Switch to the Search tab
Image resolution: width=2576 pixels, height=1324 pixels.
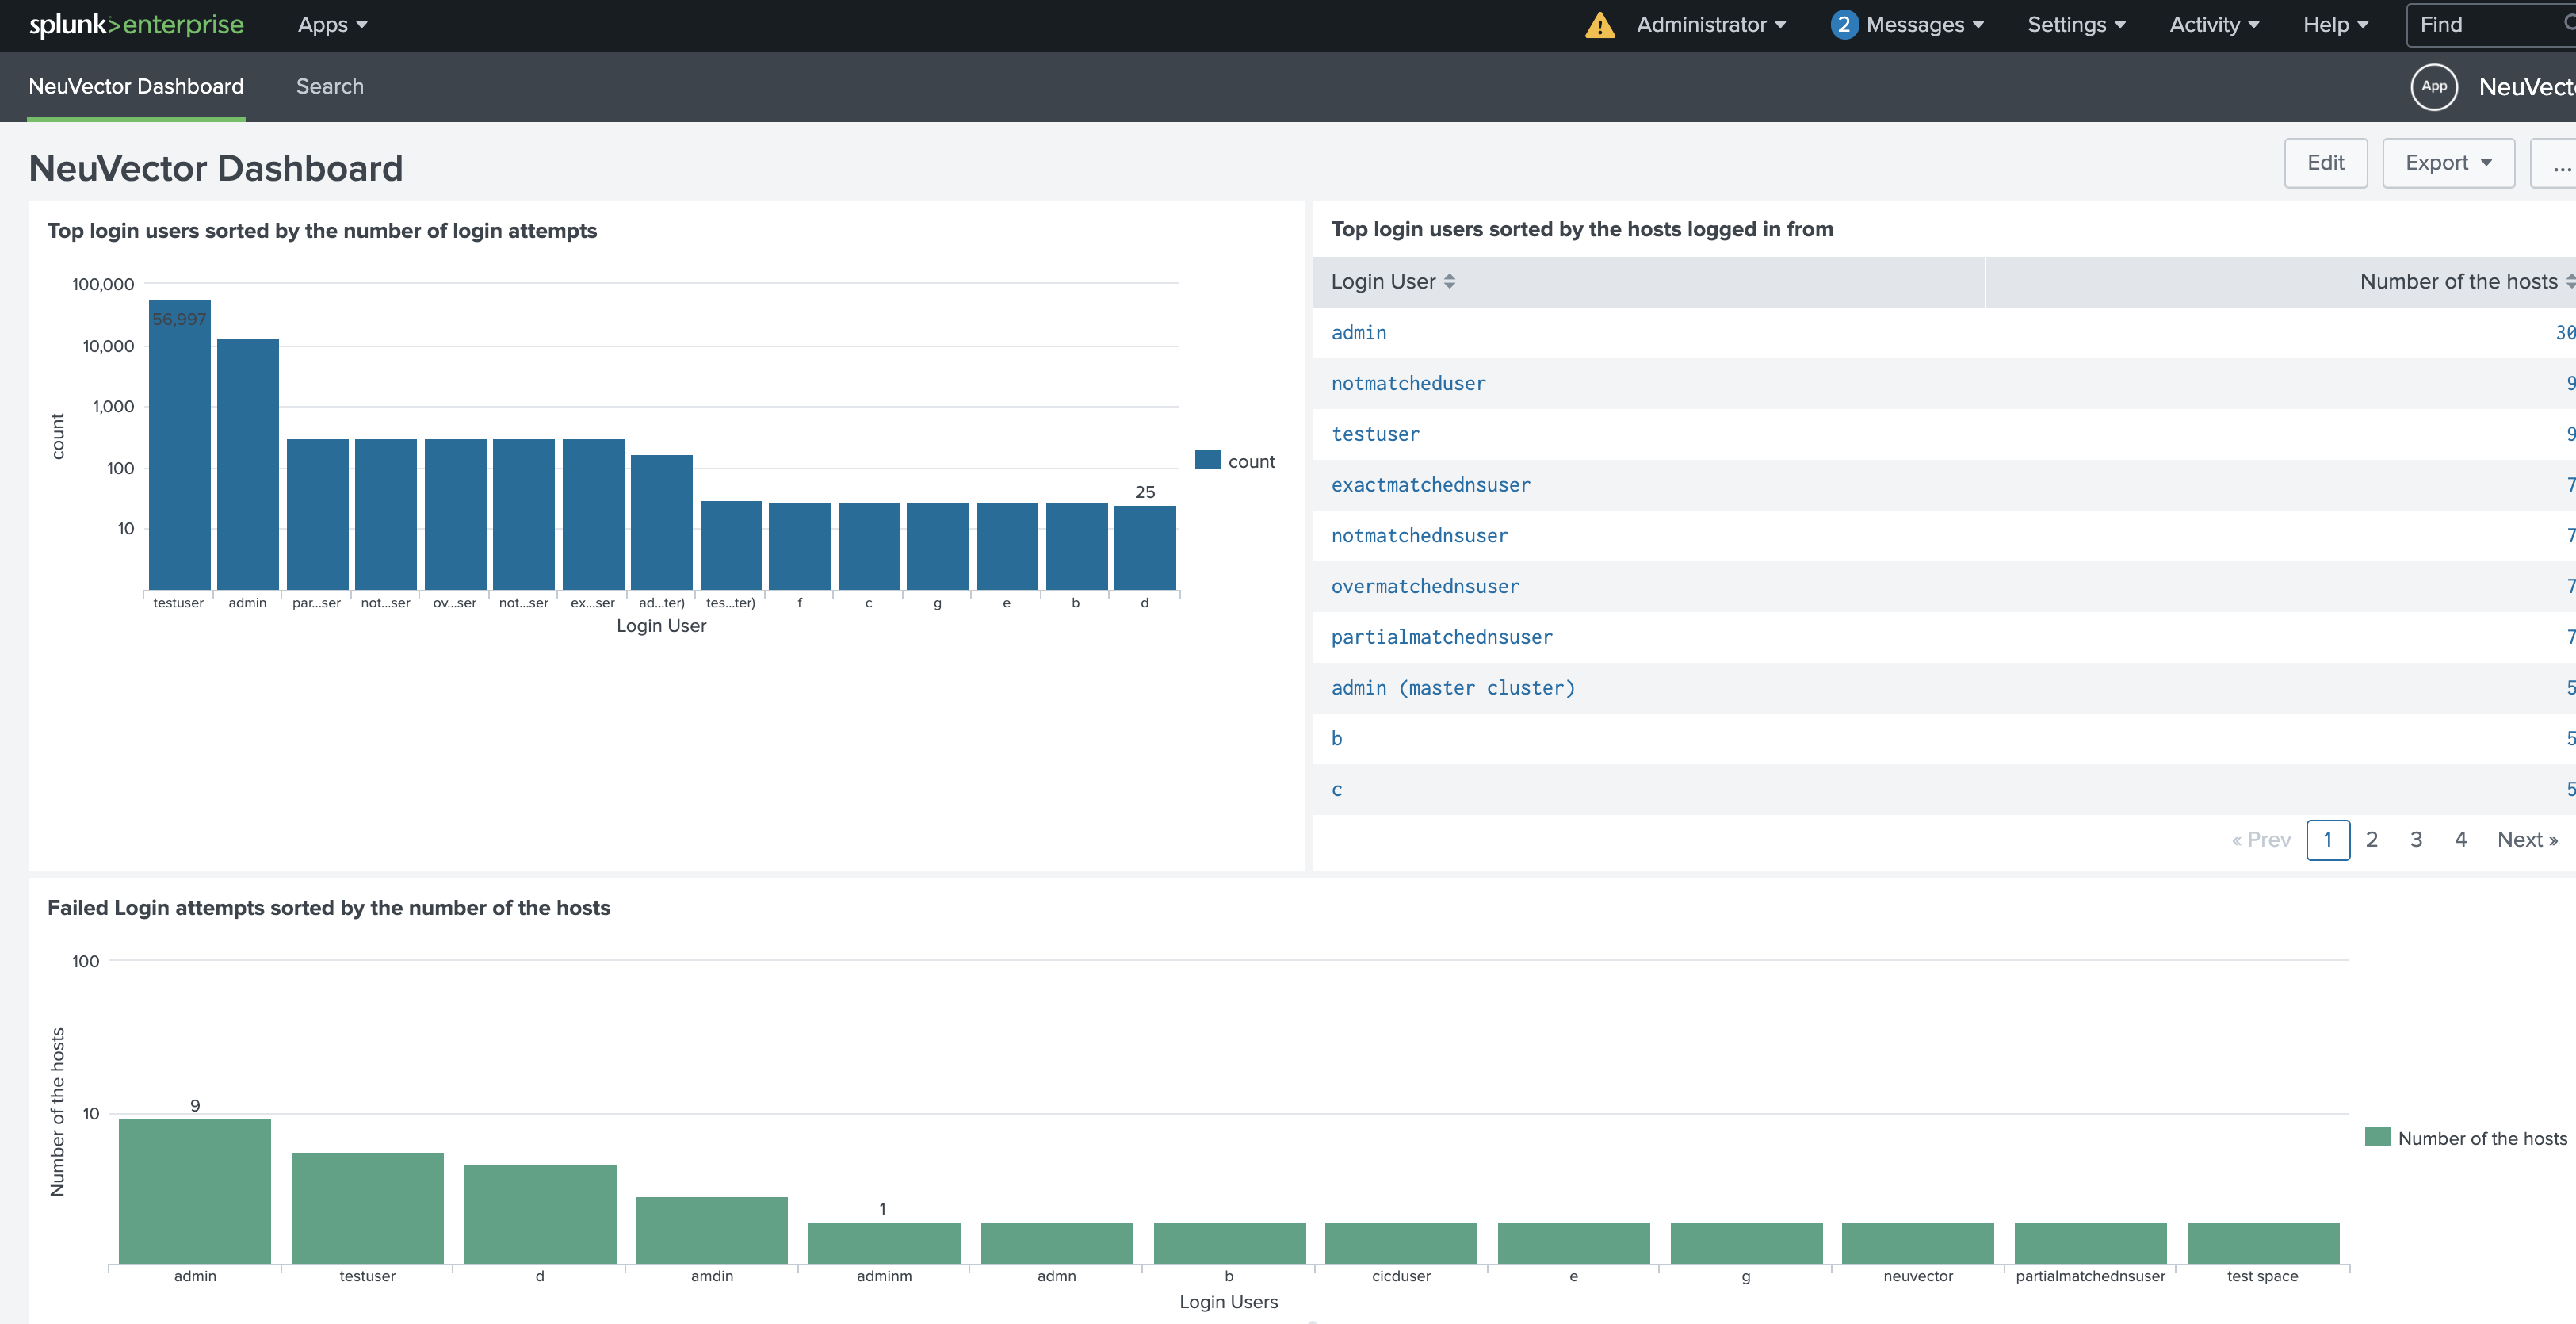[x=329, y=86]
